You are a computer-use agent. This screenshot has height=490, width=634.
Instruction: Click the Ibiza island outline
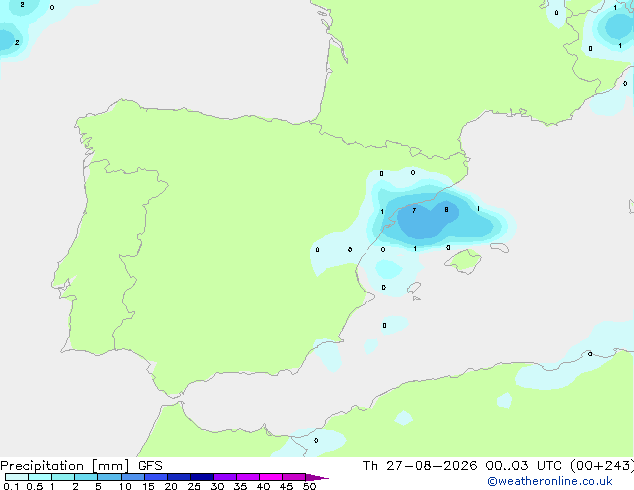coord(414,288)
